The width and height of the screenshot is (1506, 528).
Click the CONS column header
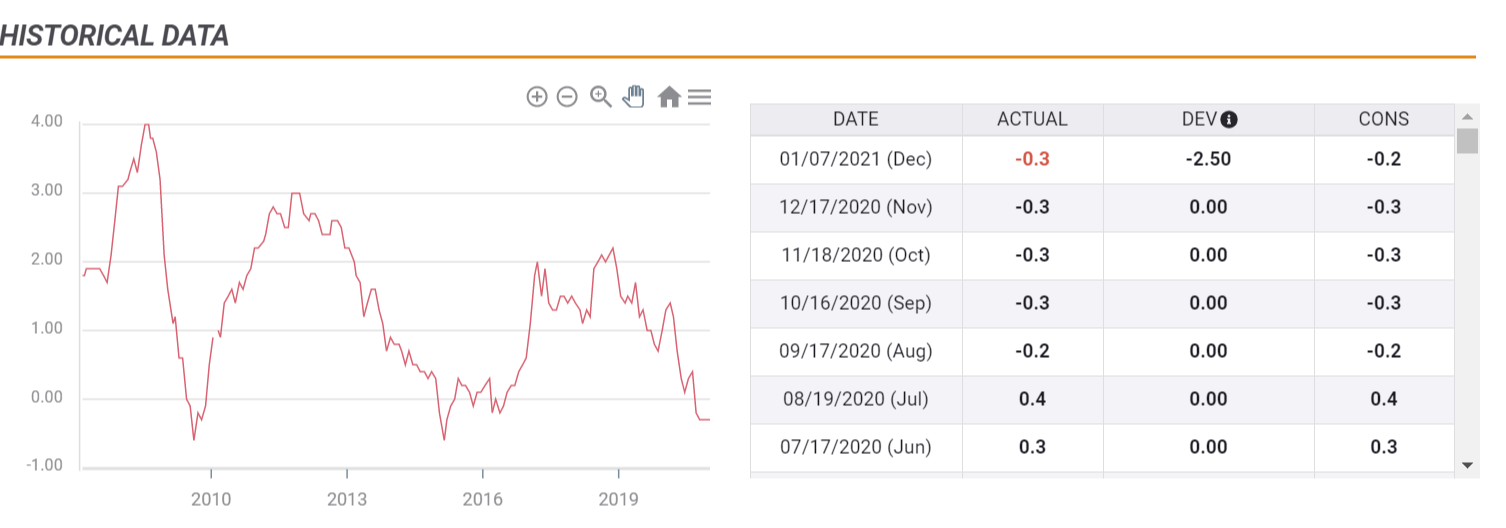1383,119
